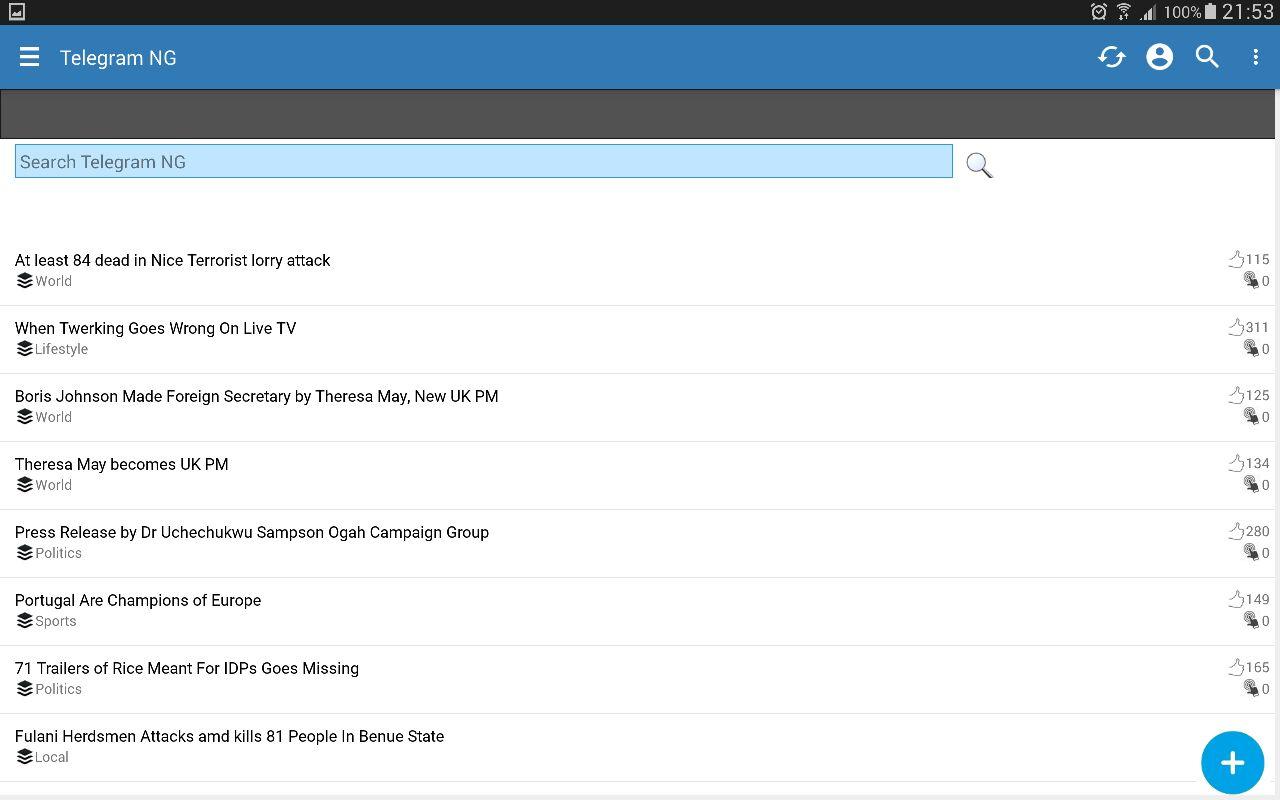Open 'When Twerking Goes Wrong On Live TV'
The height and width of the screenshot is (800, 1280).
pos(156,328)
